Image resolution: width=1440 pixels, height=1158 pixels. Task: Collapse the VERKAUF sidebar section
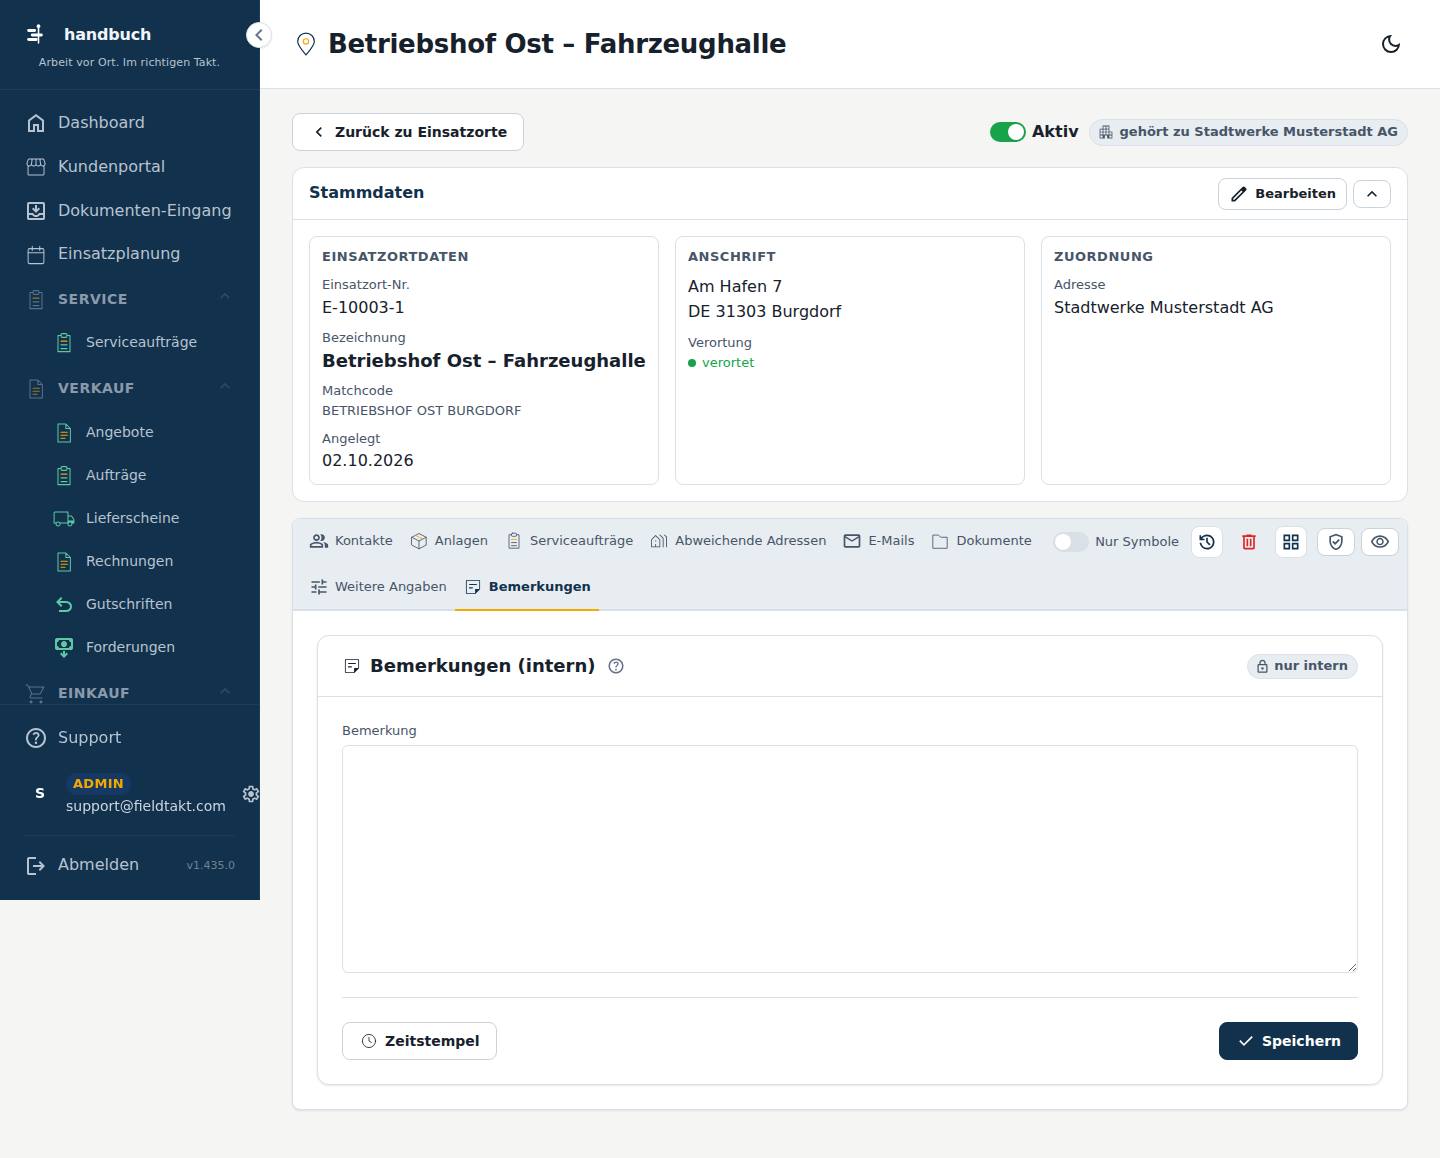(225, 387)
